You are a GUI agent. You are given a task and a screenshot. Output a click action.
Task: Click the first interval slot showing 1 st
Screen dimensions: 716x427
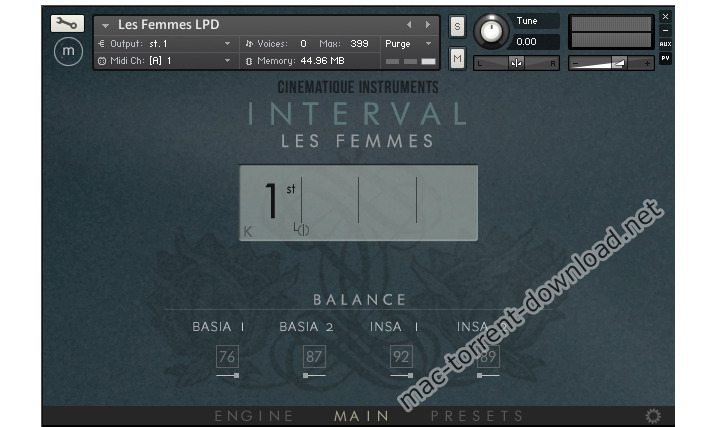coord(271,202)
